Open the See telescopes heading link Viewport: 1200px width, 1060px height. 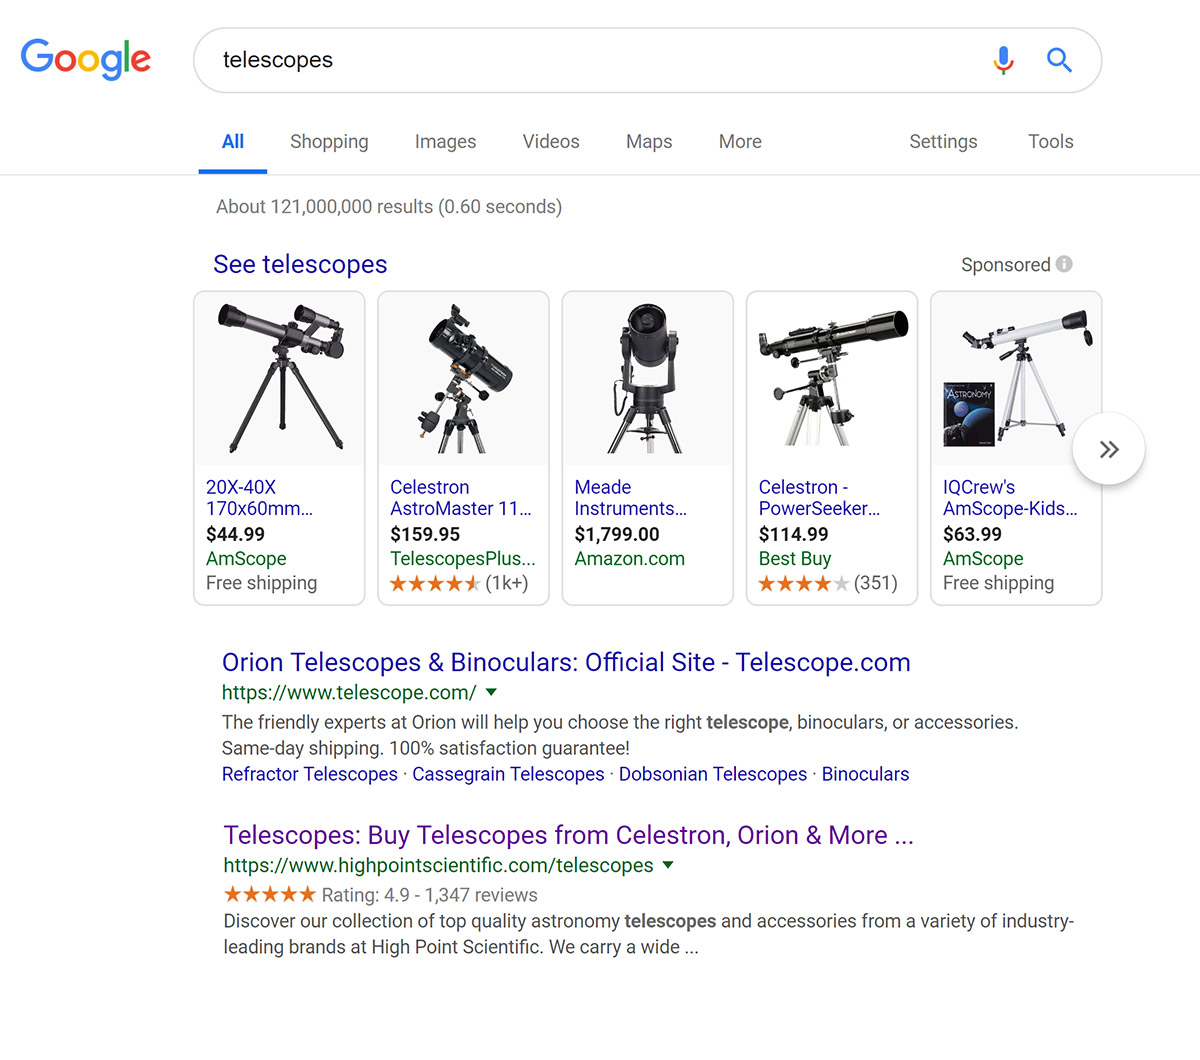pos(300,264)
